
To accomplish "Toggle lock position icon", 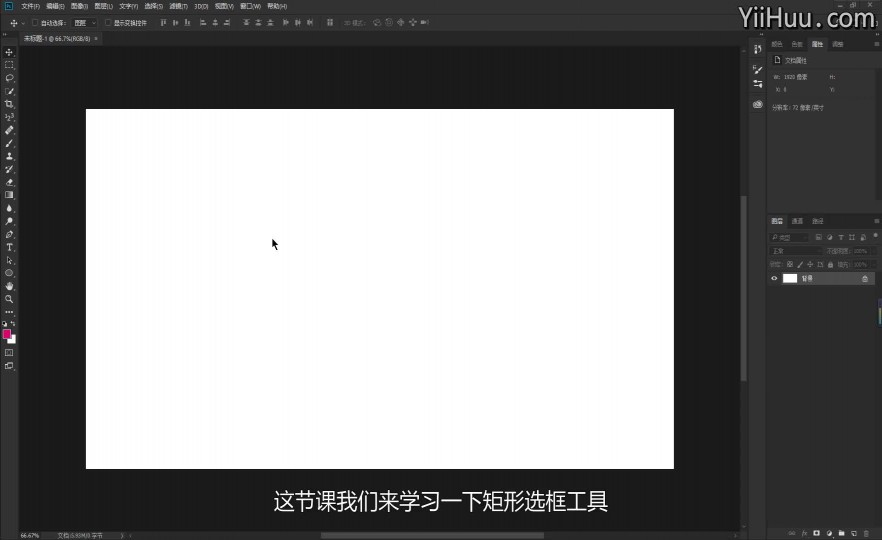I will 810,264.
